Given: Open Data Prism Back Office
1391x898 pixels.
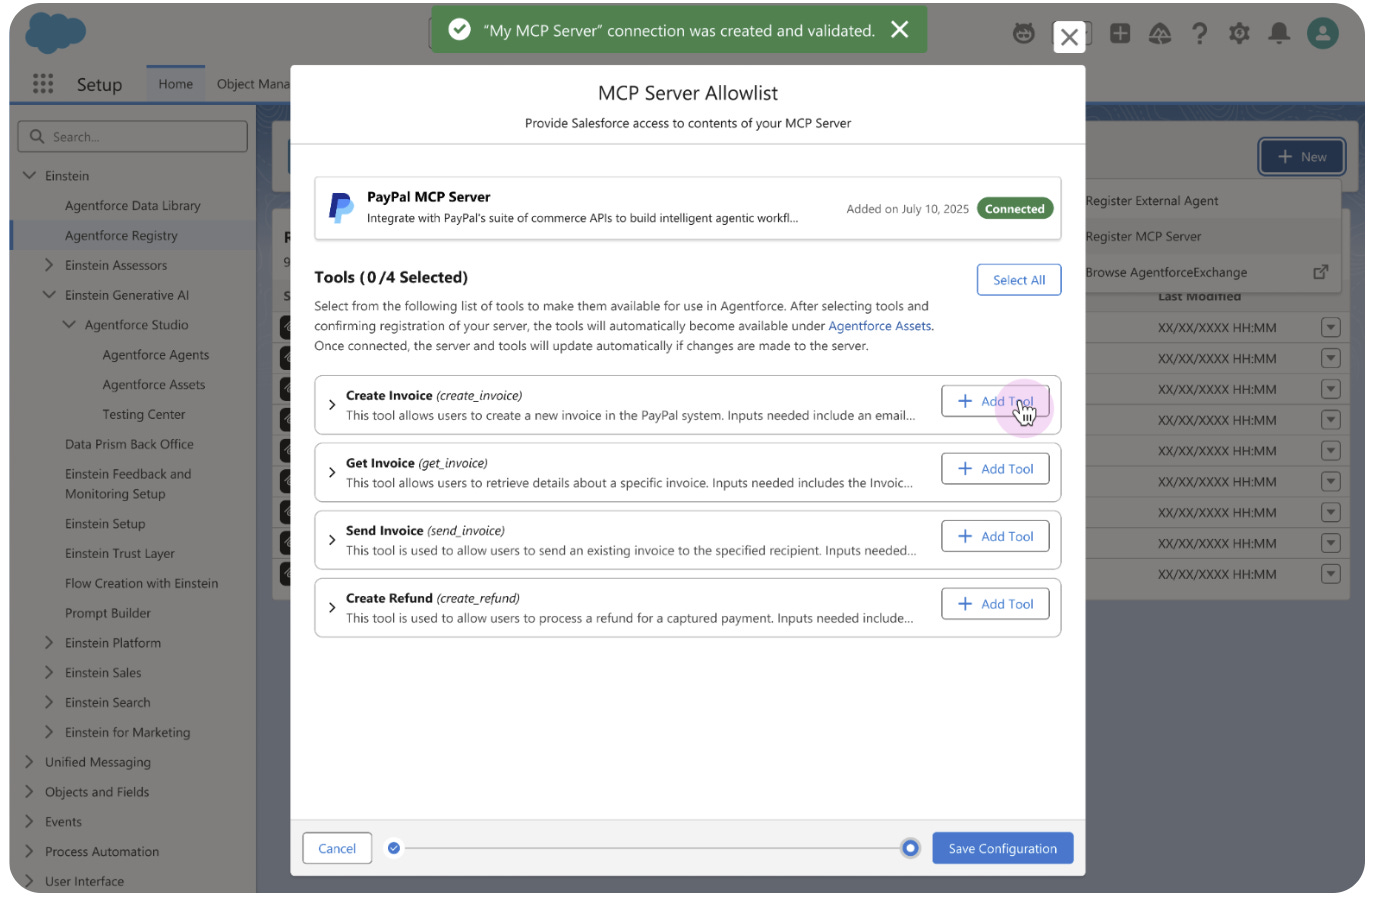Looking at the screenshot, I should click(x=129, y=444).
